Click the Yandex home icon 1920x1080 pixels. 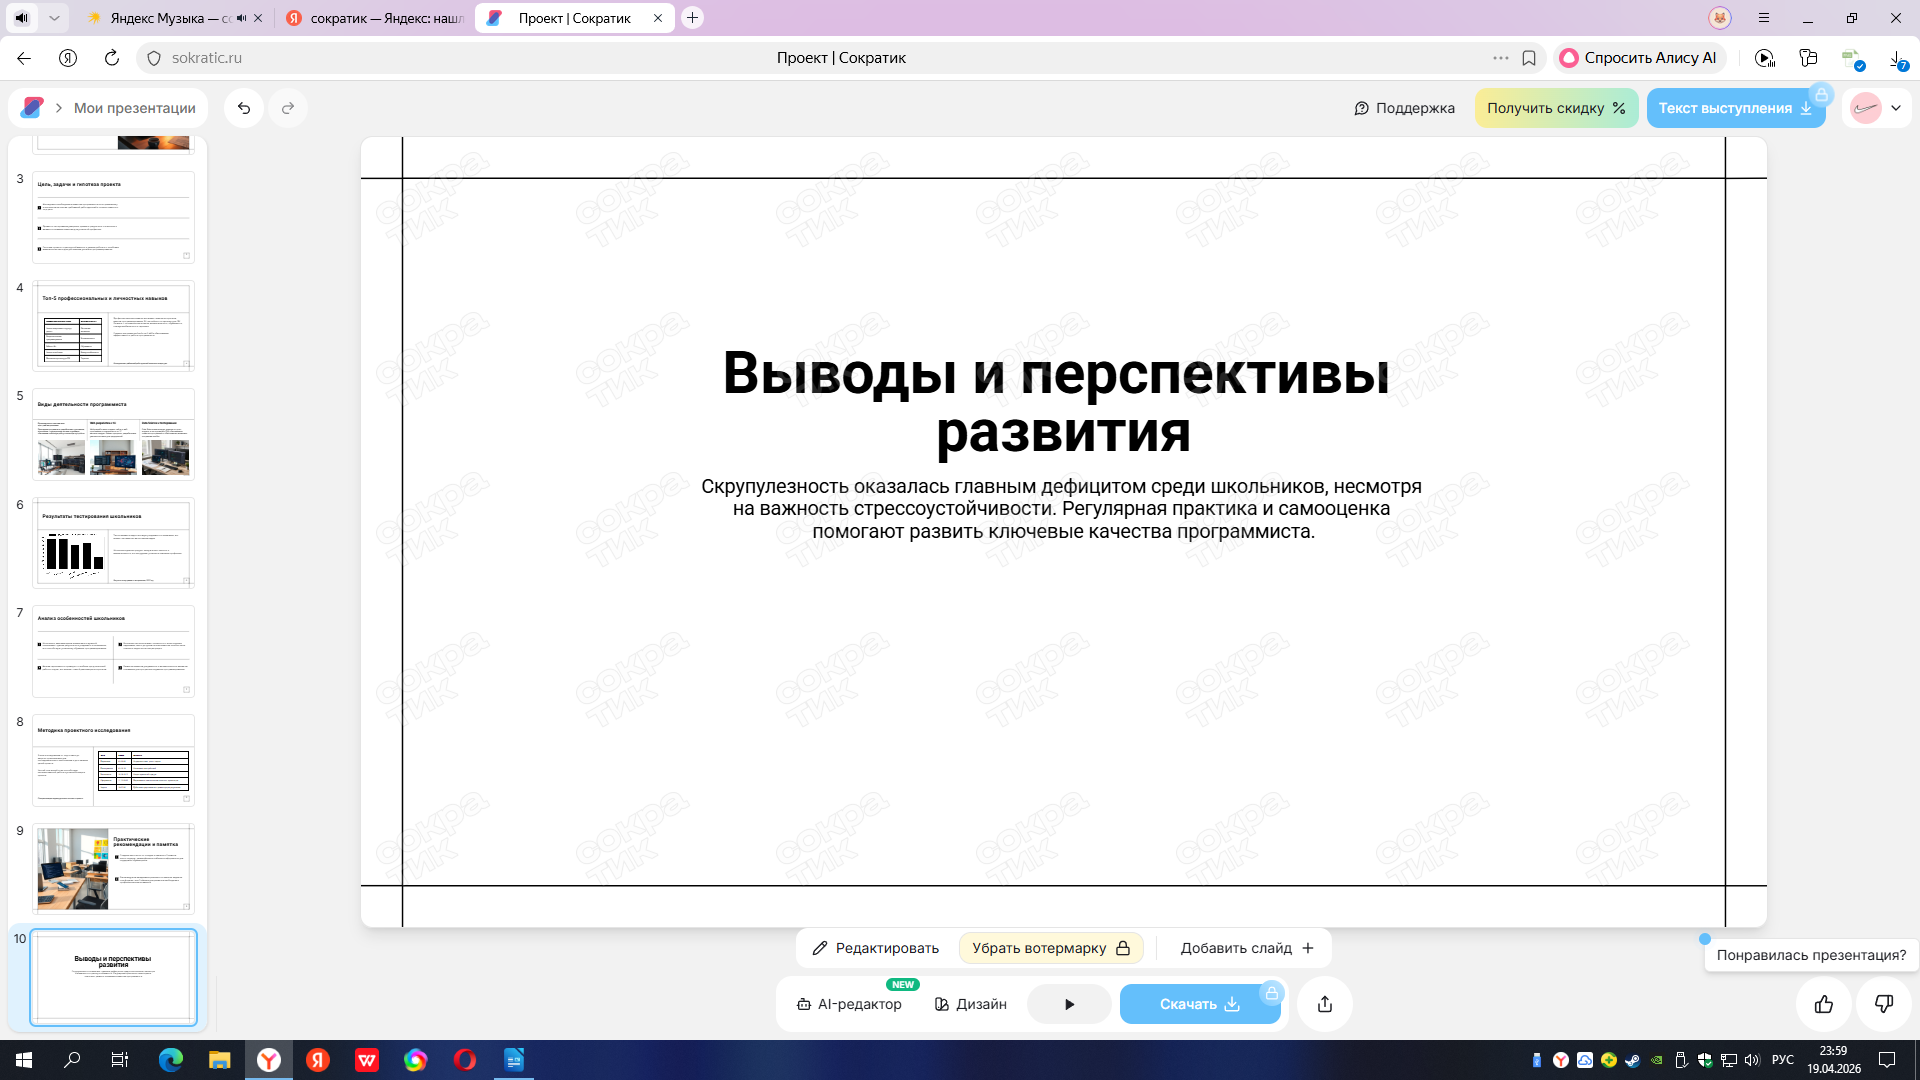pyautogui.click(x=68, y=58)
